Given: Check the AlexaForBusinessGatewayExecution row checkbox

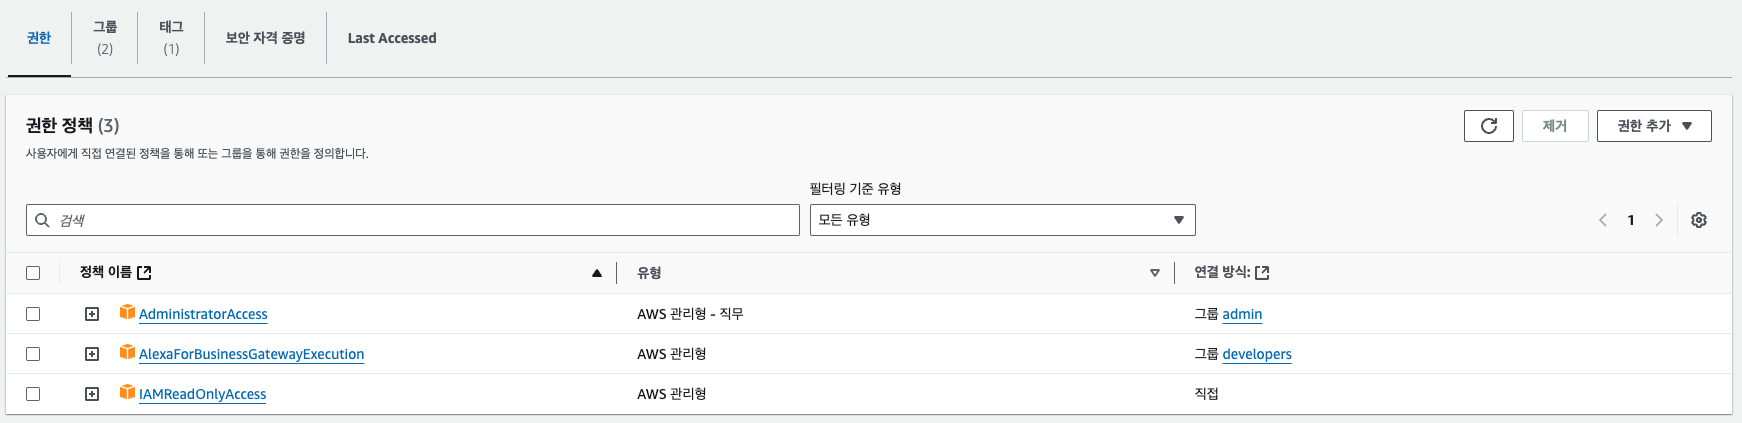Looking at the screenshot, I should [33, 354].
